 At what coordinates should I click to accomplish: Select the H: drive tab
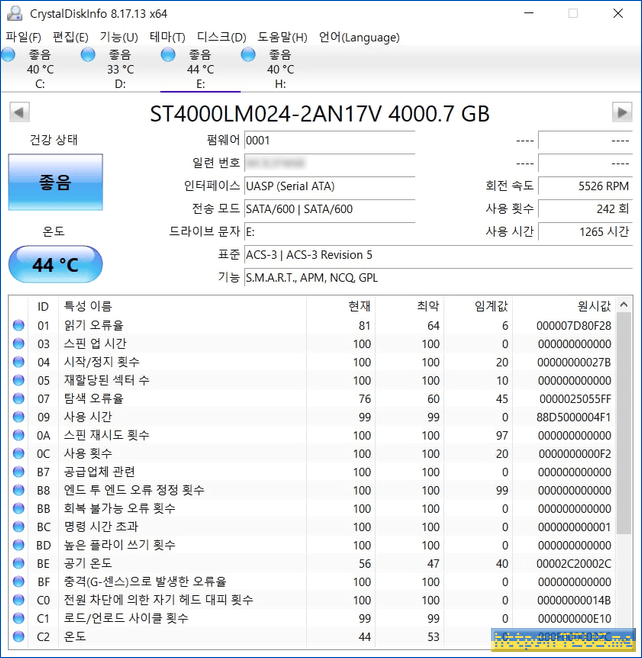click(x=280, y=69)
